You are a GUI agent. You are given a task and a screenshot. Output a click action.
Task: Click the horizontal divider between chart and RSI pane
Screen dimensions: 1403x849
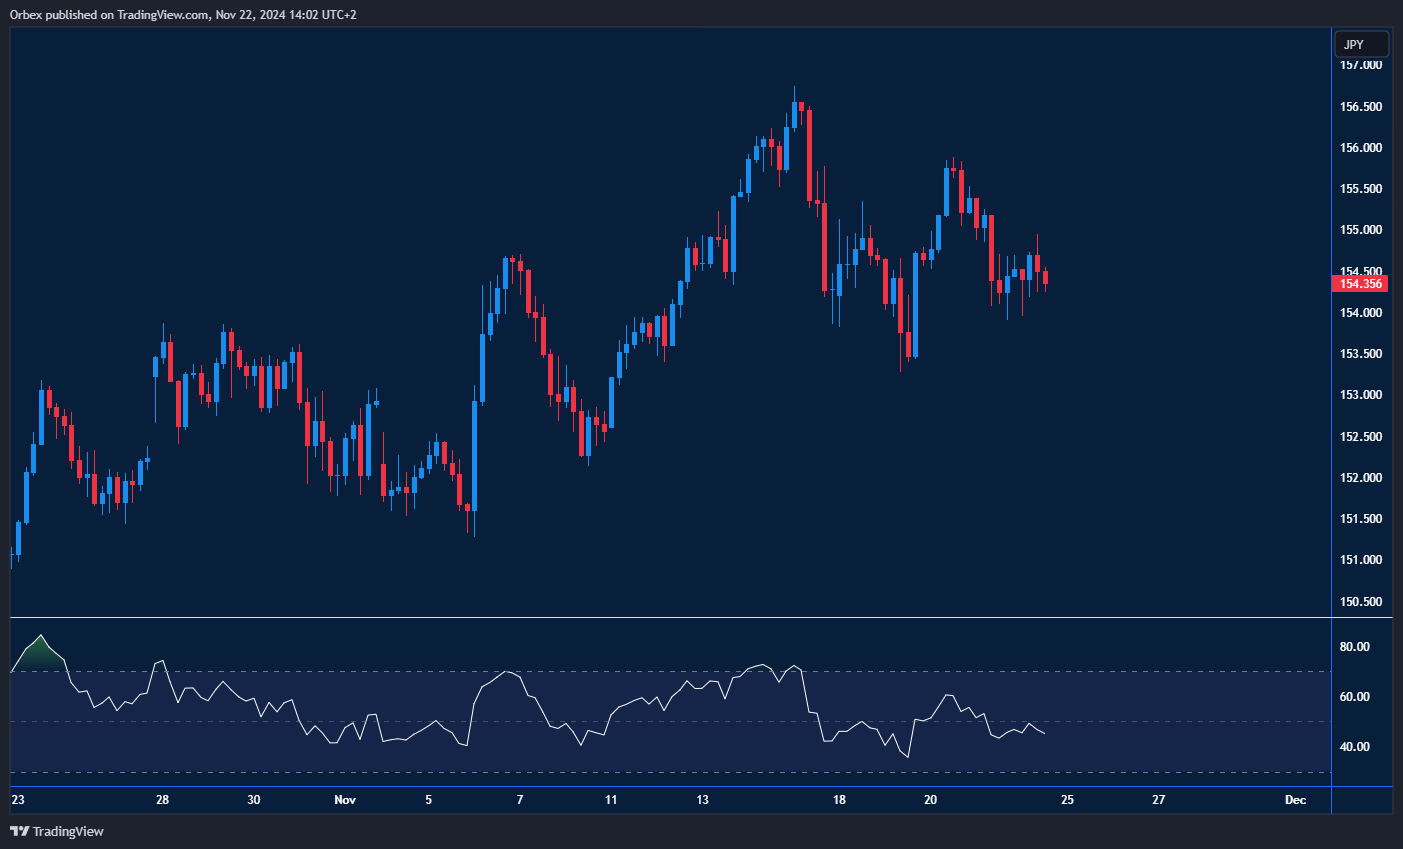click(x=670, y=618)
